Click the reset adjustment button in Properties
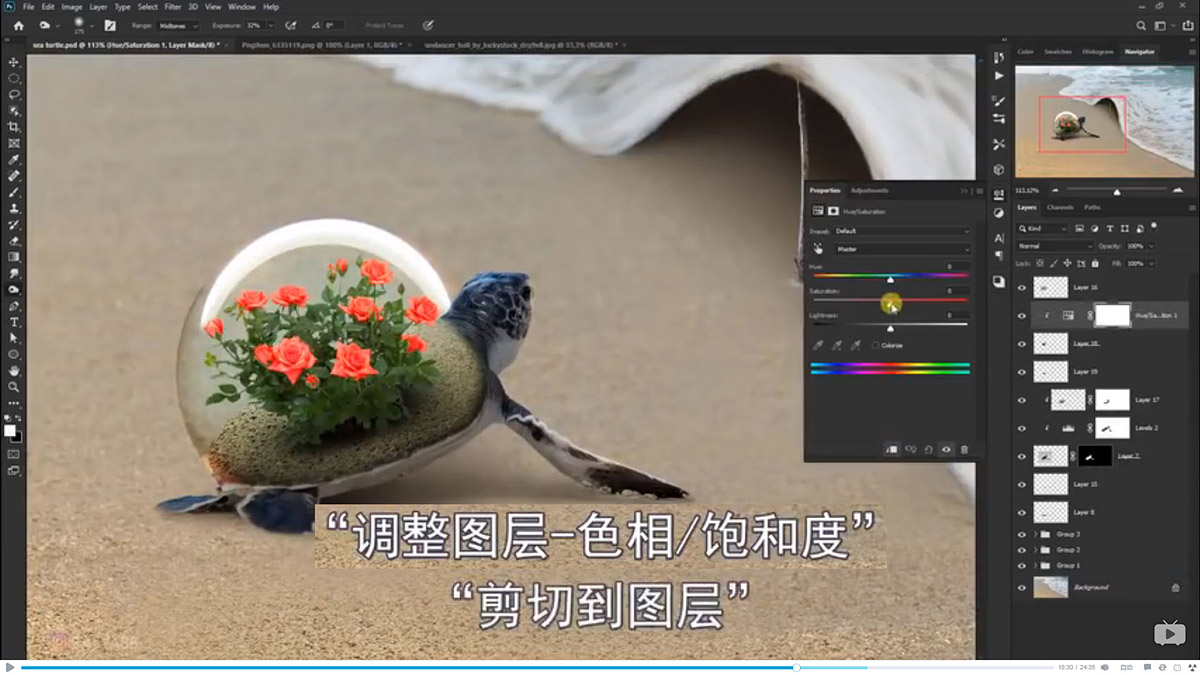This screenshot has height=675, width=1200. point(929,448)
